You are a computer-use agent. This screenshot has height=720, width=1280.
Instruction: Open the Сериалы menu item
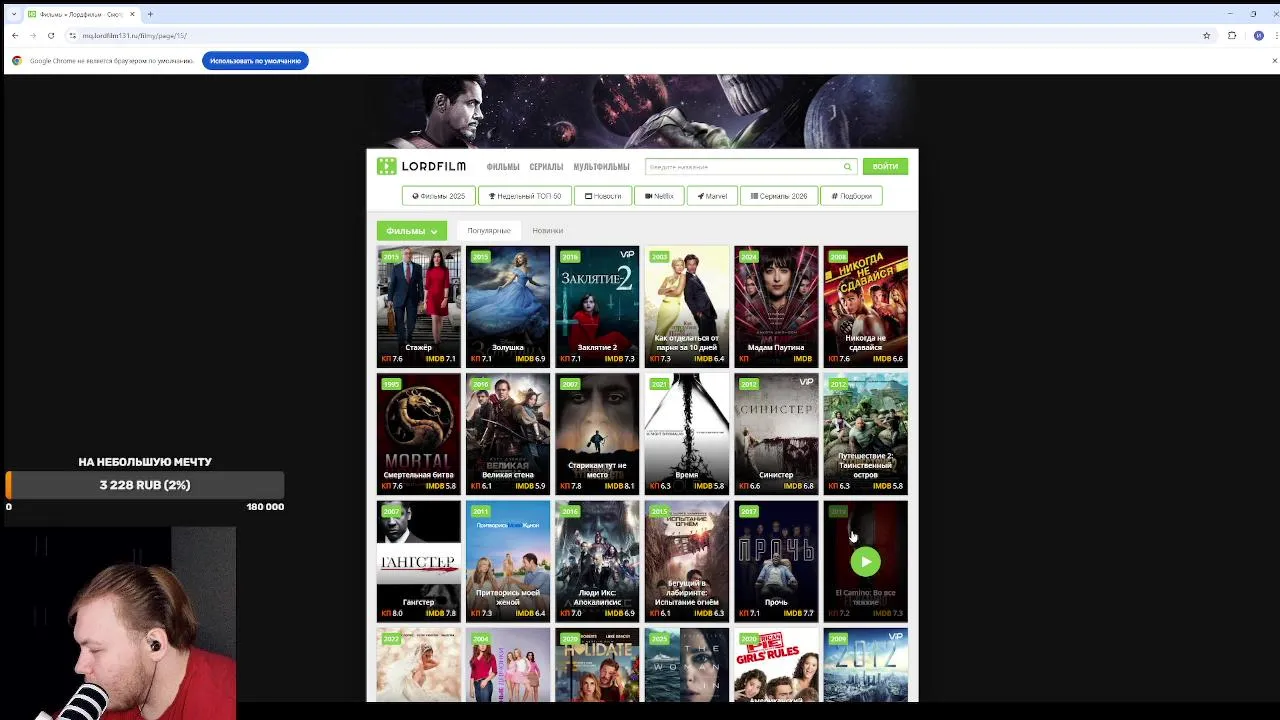[x=546, y=167]
